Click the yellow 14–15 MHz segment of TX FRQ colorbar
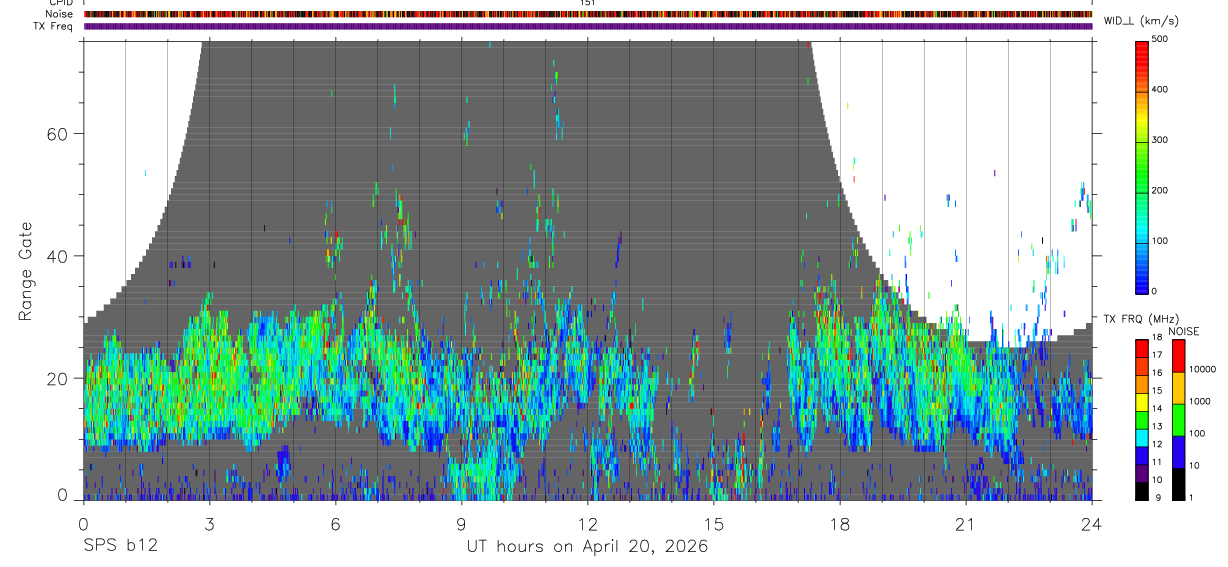 (x=1142, y=402)
